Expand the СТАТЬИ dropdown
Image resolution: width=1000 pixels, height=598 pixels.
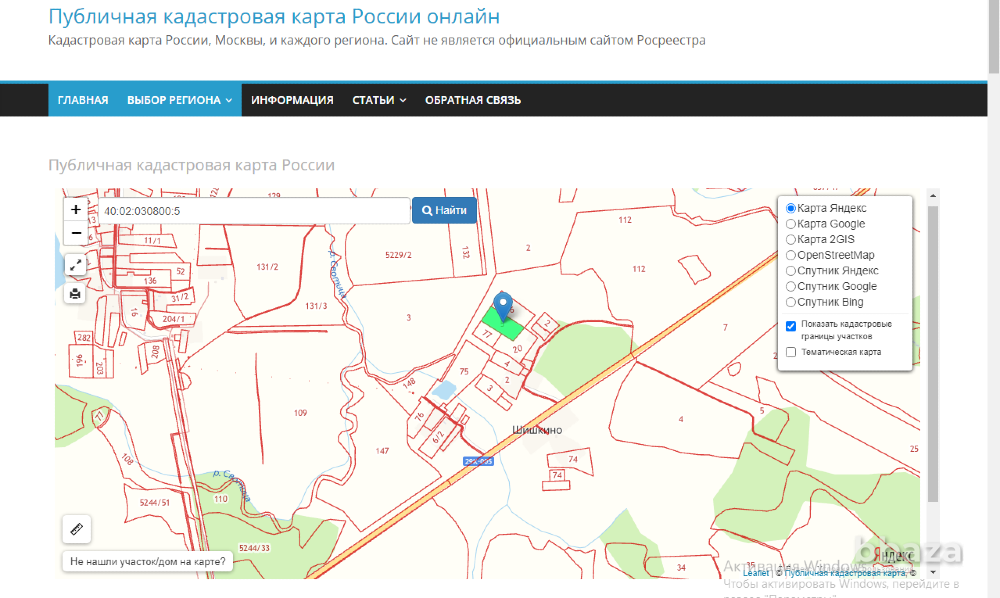(379, 100)
